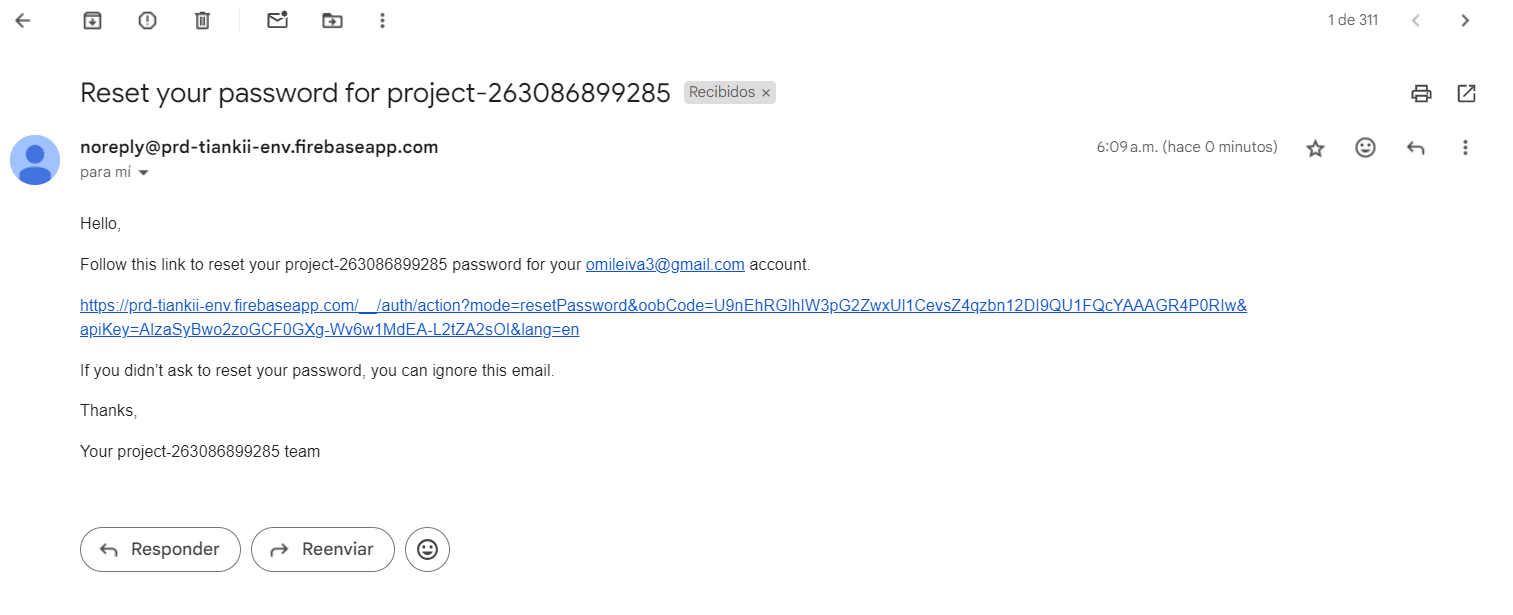Go to next email with right chevron
1513x615 pixels.
(x=1465, y=20)
